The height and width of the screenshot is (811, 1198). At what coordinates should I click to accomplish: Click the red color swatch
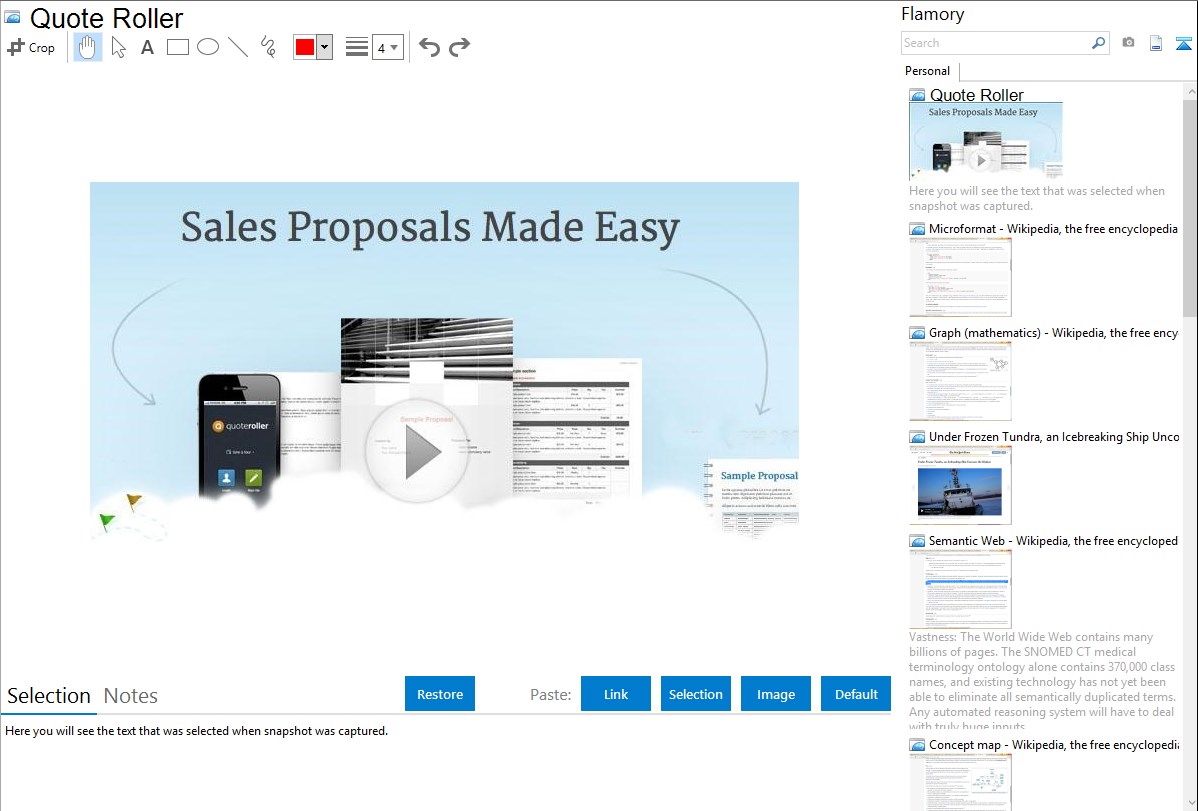point(305,47)
